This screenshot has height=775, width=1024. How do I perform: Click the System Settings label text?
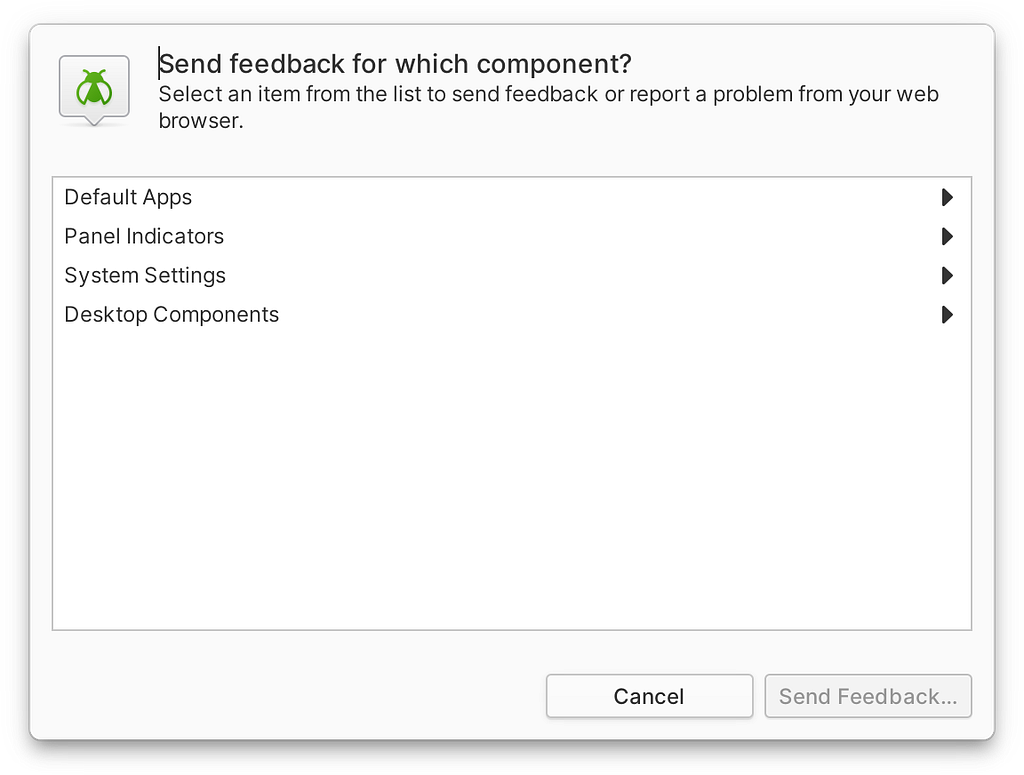click(x=145, y=276)
